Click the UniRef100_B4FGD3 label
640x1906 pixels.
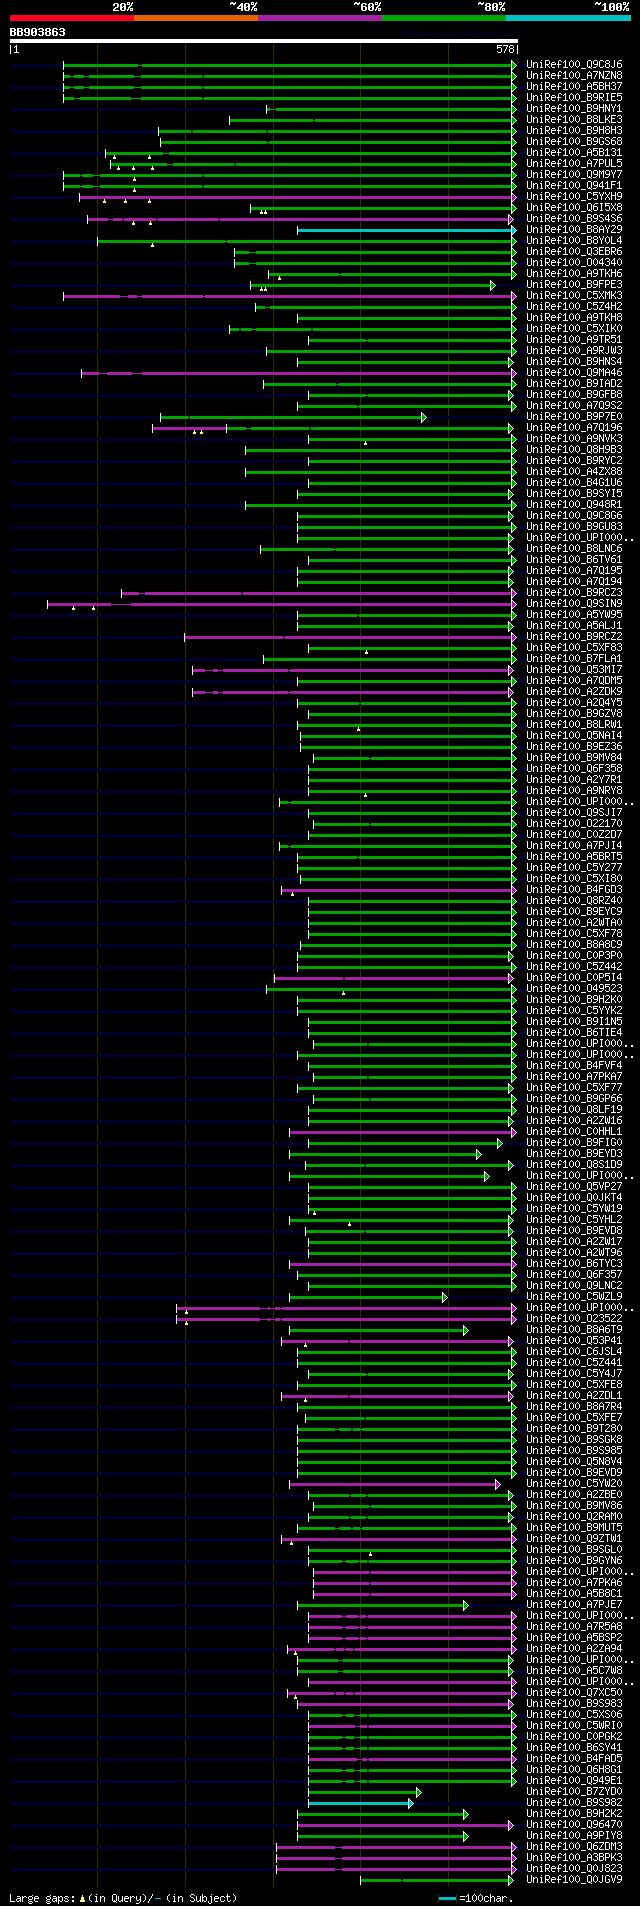click(x=574, y=890)
